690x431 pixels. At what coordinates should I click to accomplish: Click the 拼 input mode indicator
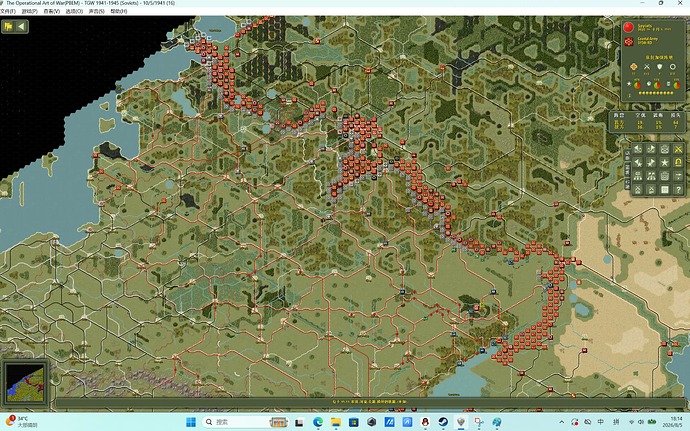click(617, 422)
